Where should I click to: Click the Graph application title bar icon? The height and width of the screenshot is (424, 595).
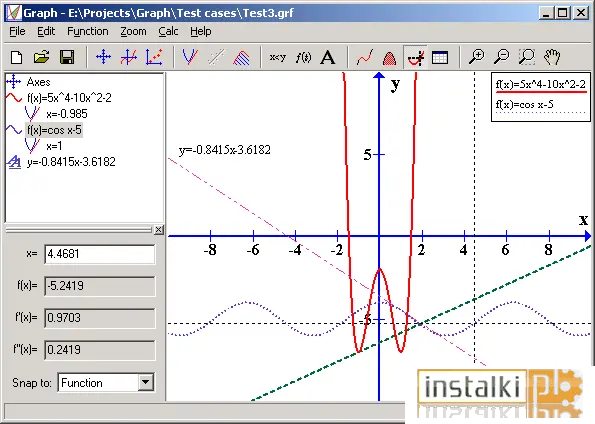click(x=13, y=13)
